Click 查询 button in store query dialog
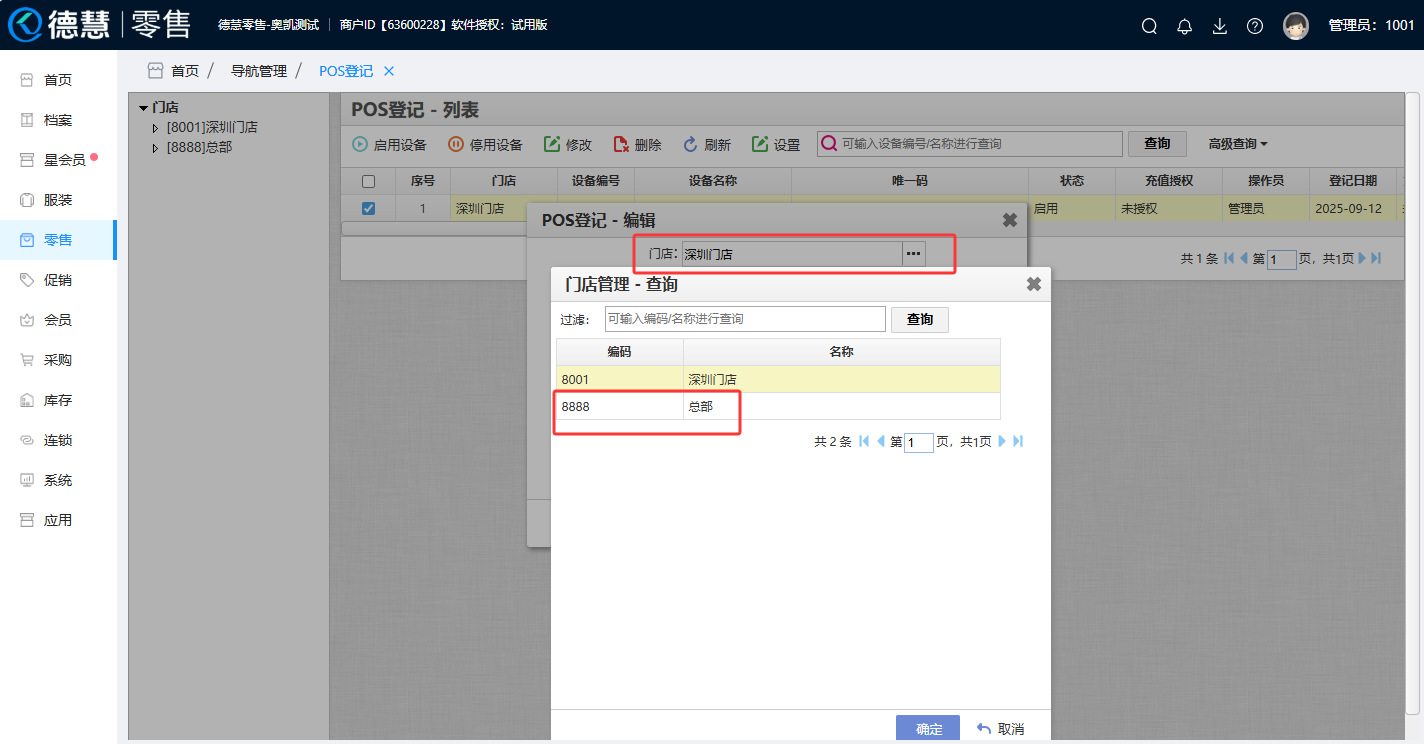This screenshot has width=1424, height=744. 919,319
